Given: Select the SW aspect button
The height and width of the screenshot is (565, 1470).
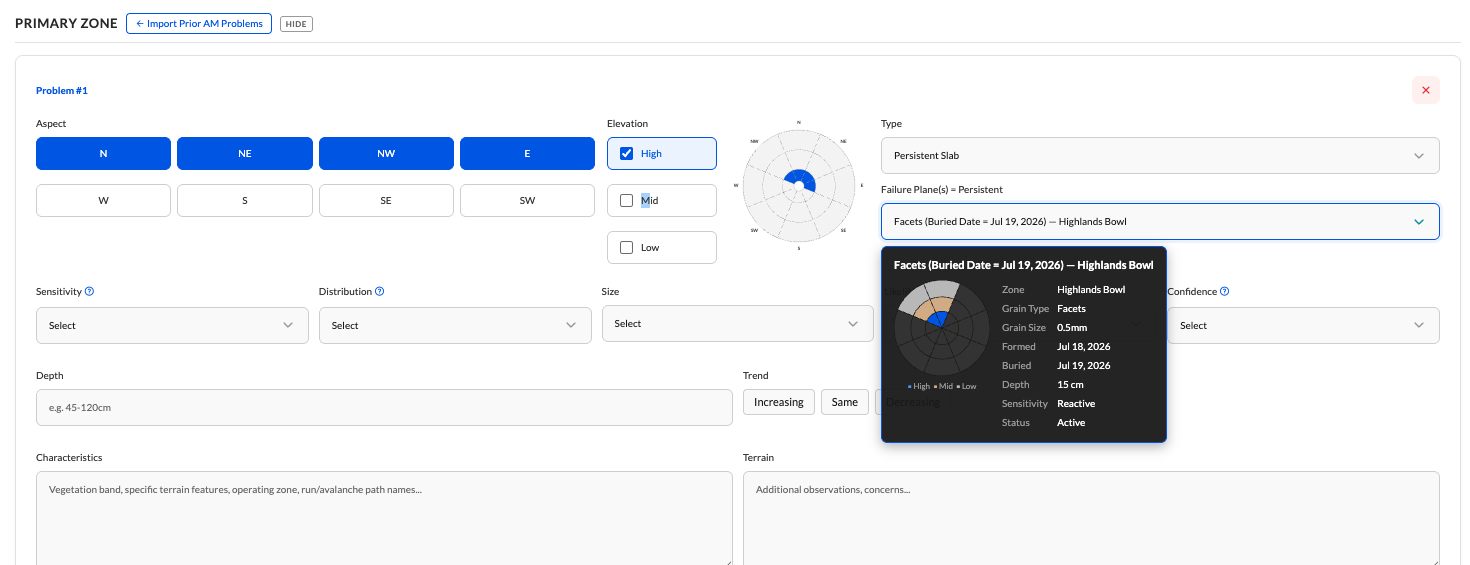Looking at the screenshot, I should [x=527, y=201].
